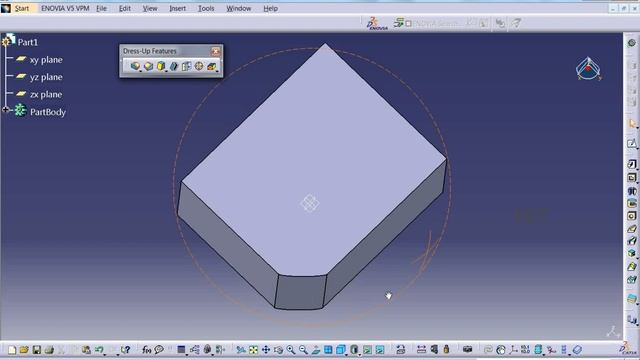Click the Shading view mode icon

pyautogui.click(x=354, y=350)
